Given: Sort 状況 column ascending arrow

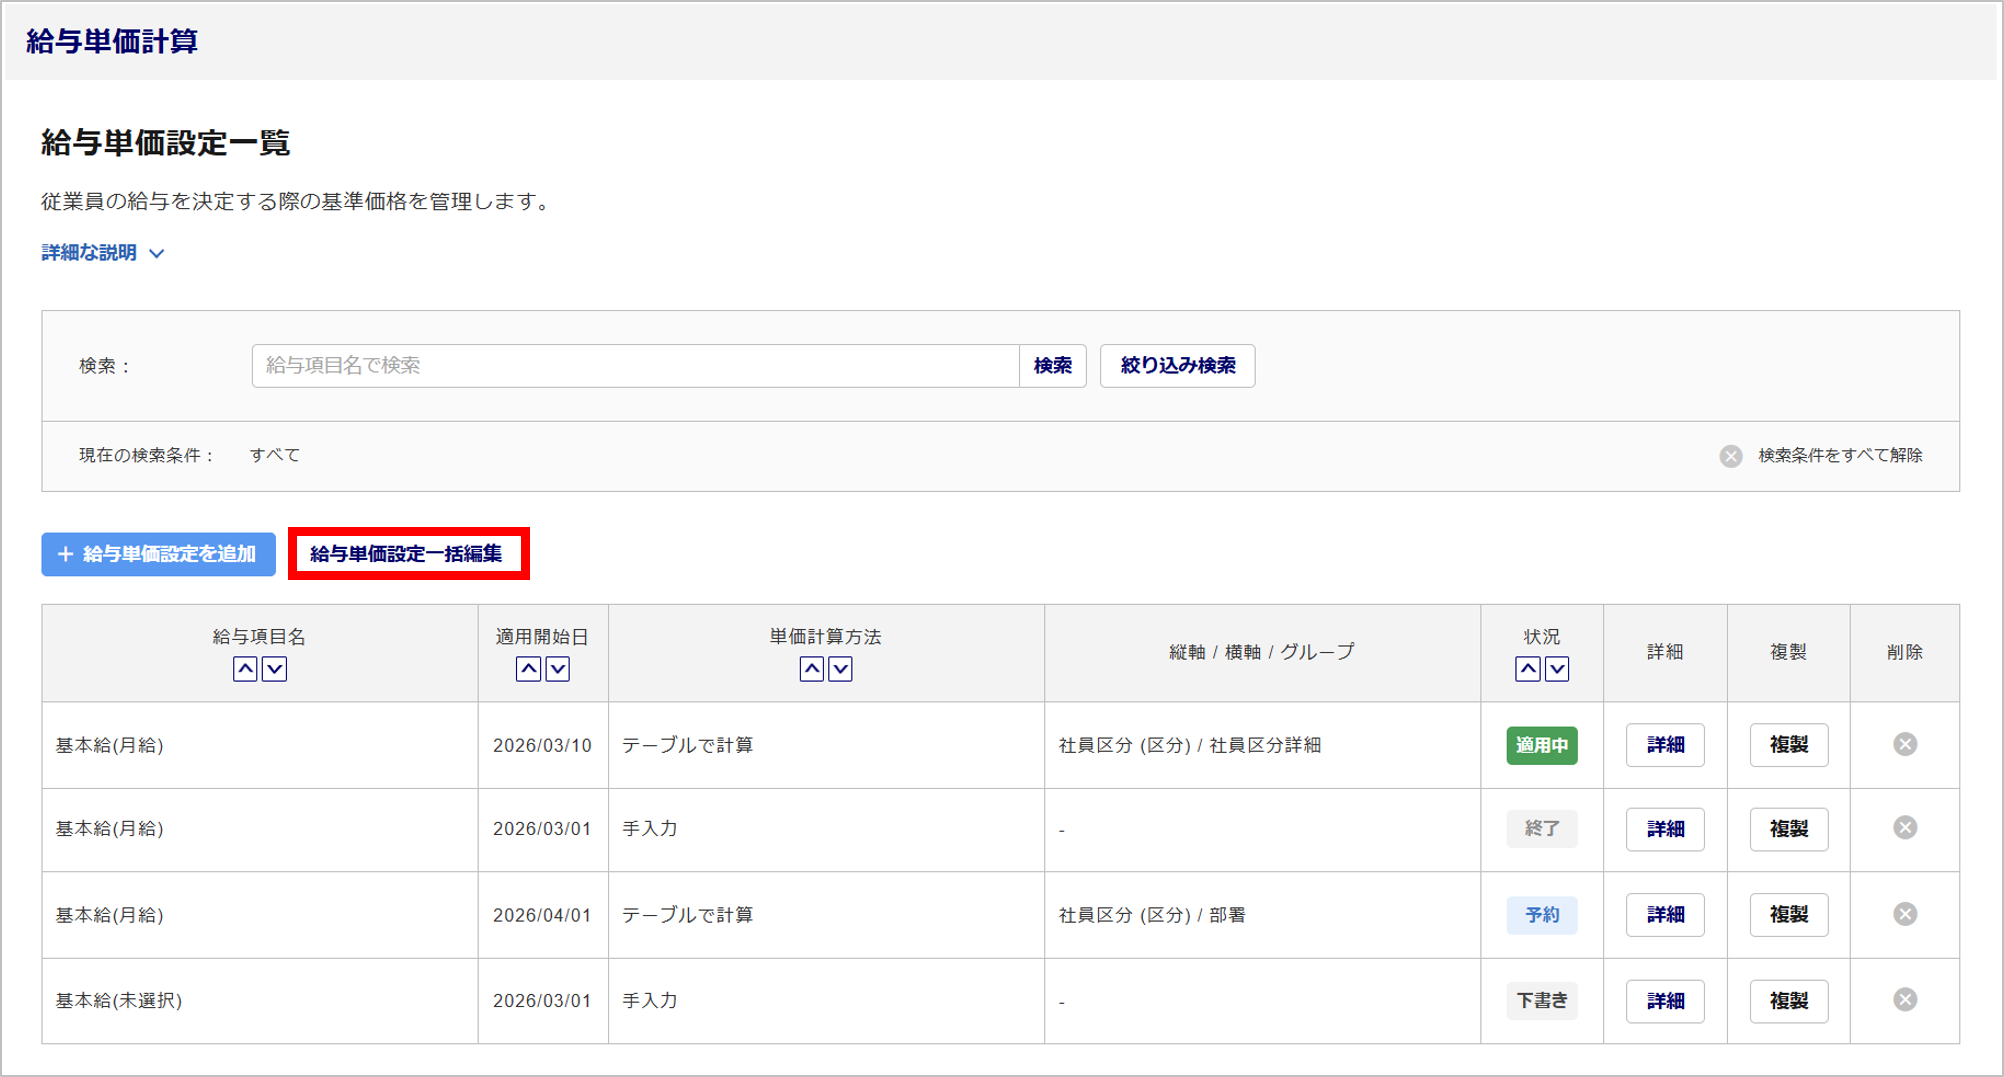Looking at the screenshot, I should [x=1527, y=669].
